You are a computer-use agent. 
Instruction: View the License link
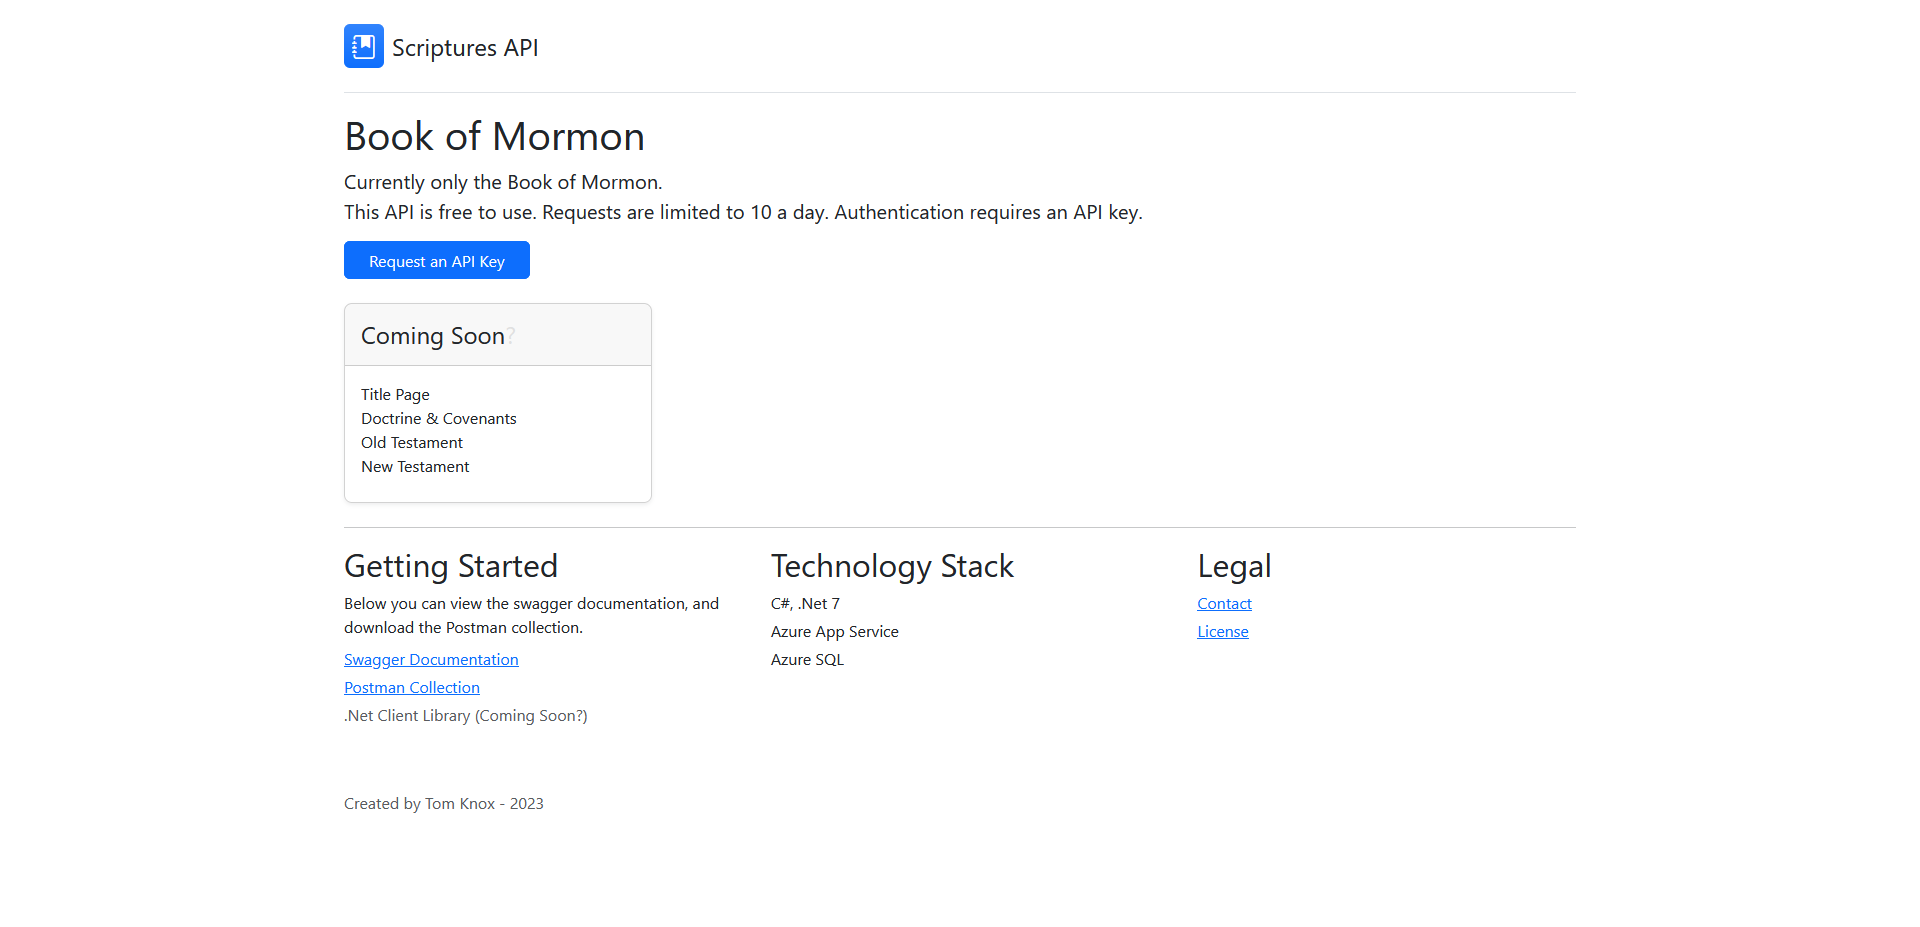tap(1223, 632)
